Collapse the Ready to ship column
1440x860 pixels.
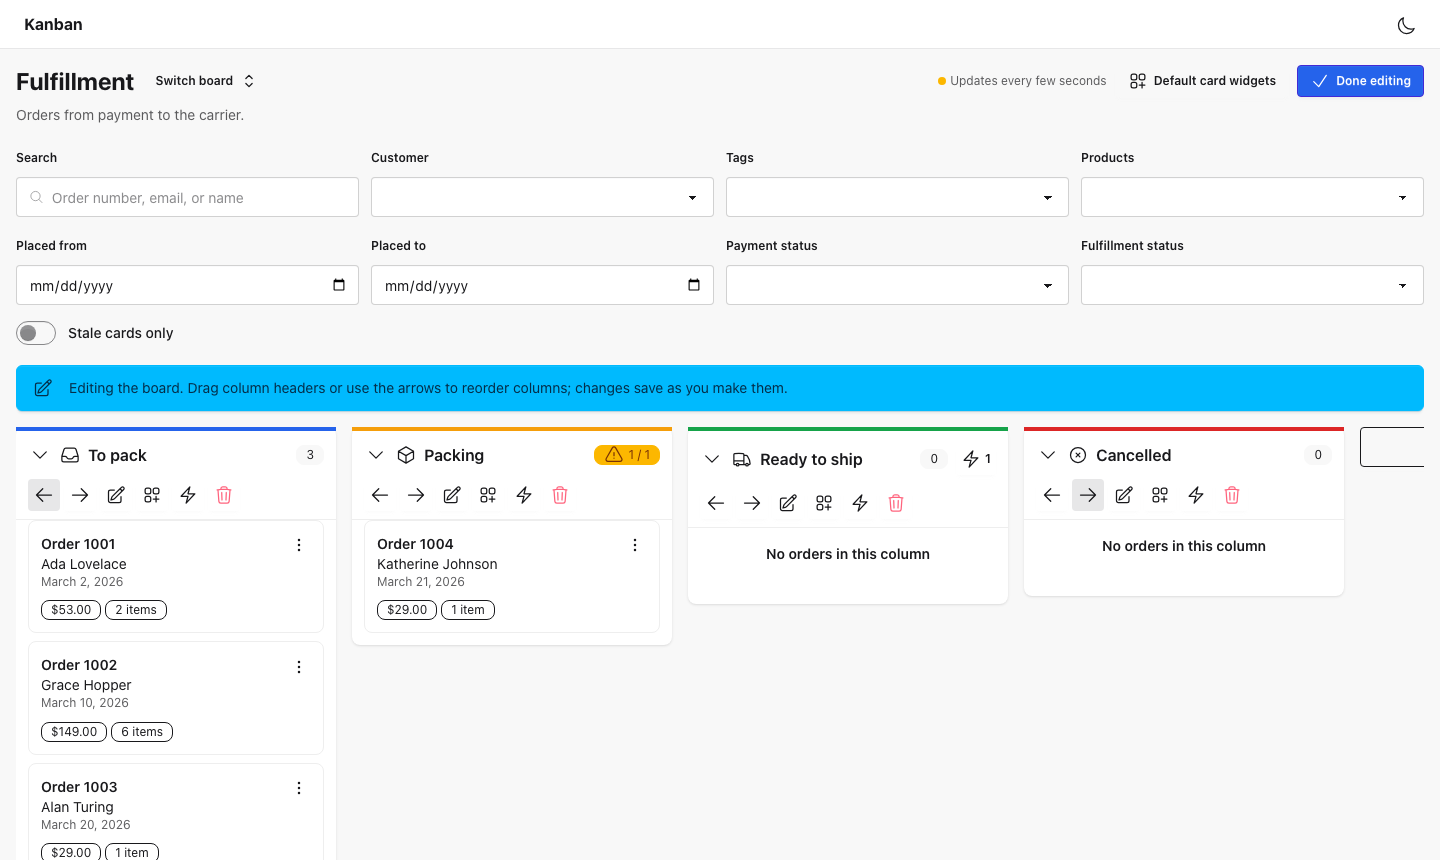pyautogui.click(x=712, y=459)
